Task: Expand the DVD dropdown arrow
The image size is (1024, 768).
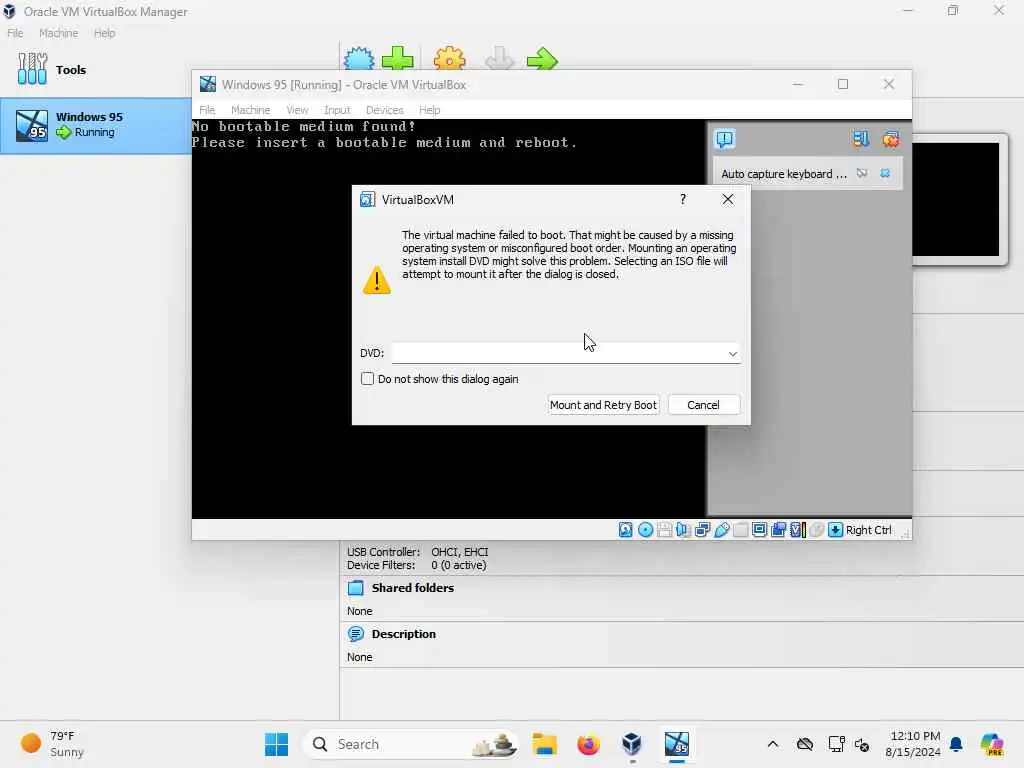Action: click(732, 353)
